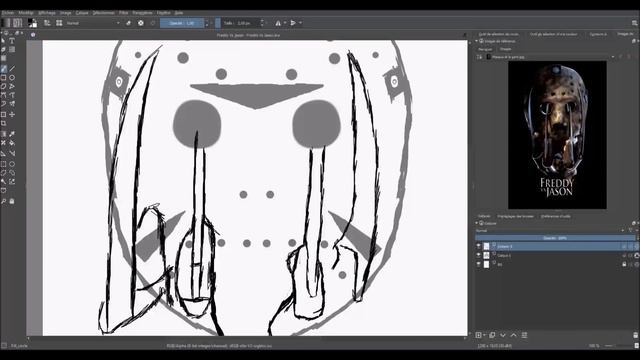Image resolution: width=640 pixels, height=360 pixels.
Task: Select the shape selection arrow tool
Action: [x=3, y=41]
